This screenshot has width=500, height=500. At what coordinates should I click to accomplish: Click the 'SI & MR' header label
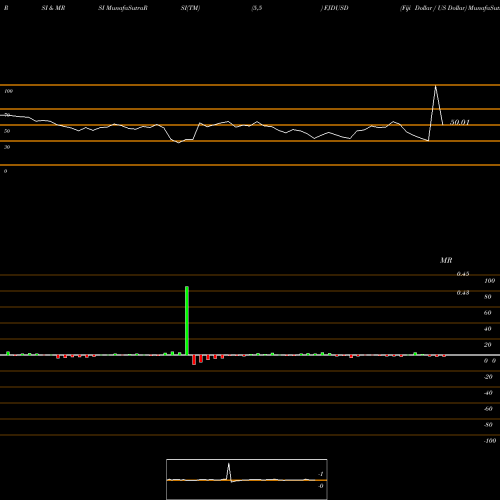(53, 8)
